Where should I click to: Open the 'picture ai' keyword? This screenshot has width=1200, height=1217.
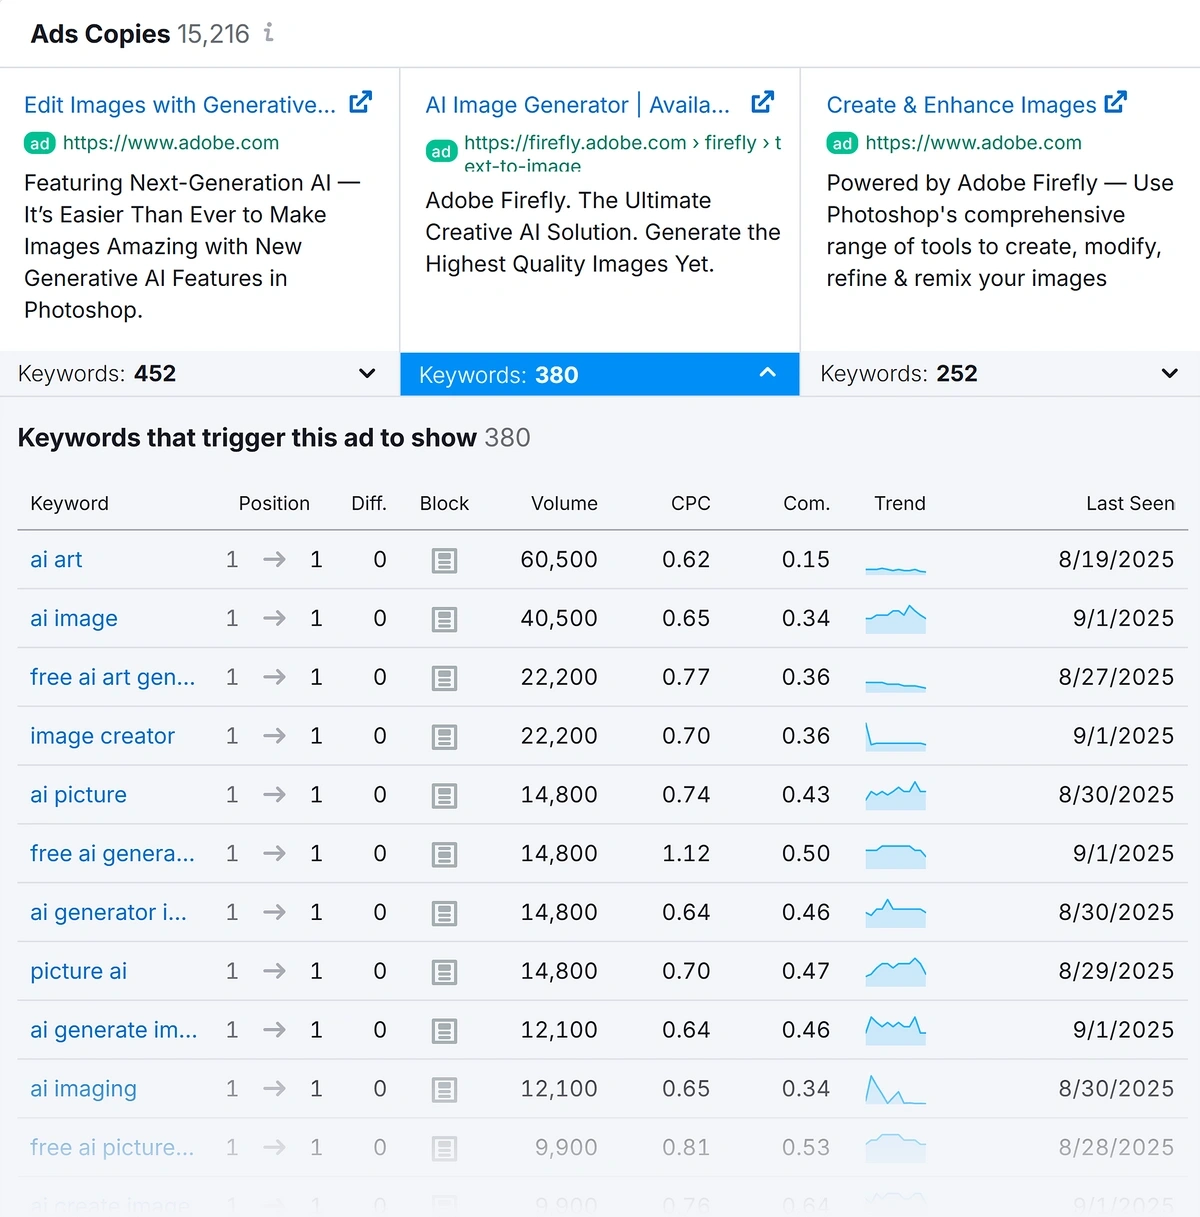pyautogui.click(x=78, y=971)
